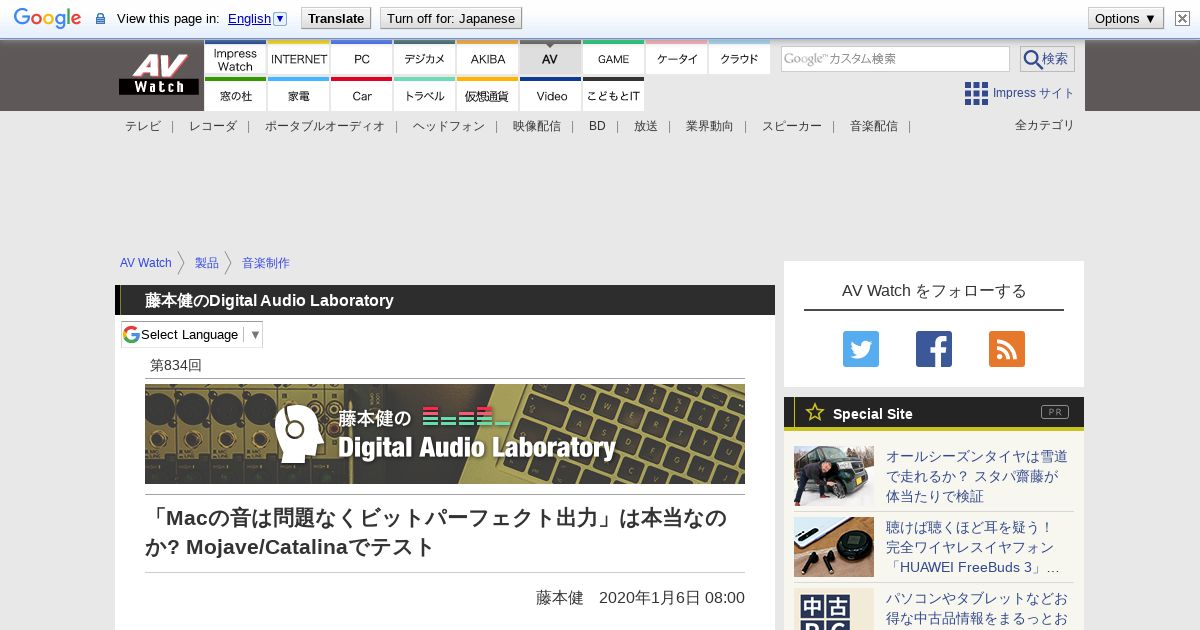Click the AV Watch site logo

click(x=159, y=75)
